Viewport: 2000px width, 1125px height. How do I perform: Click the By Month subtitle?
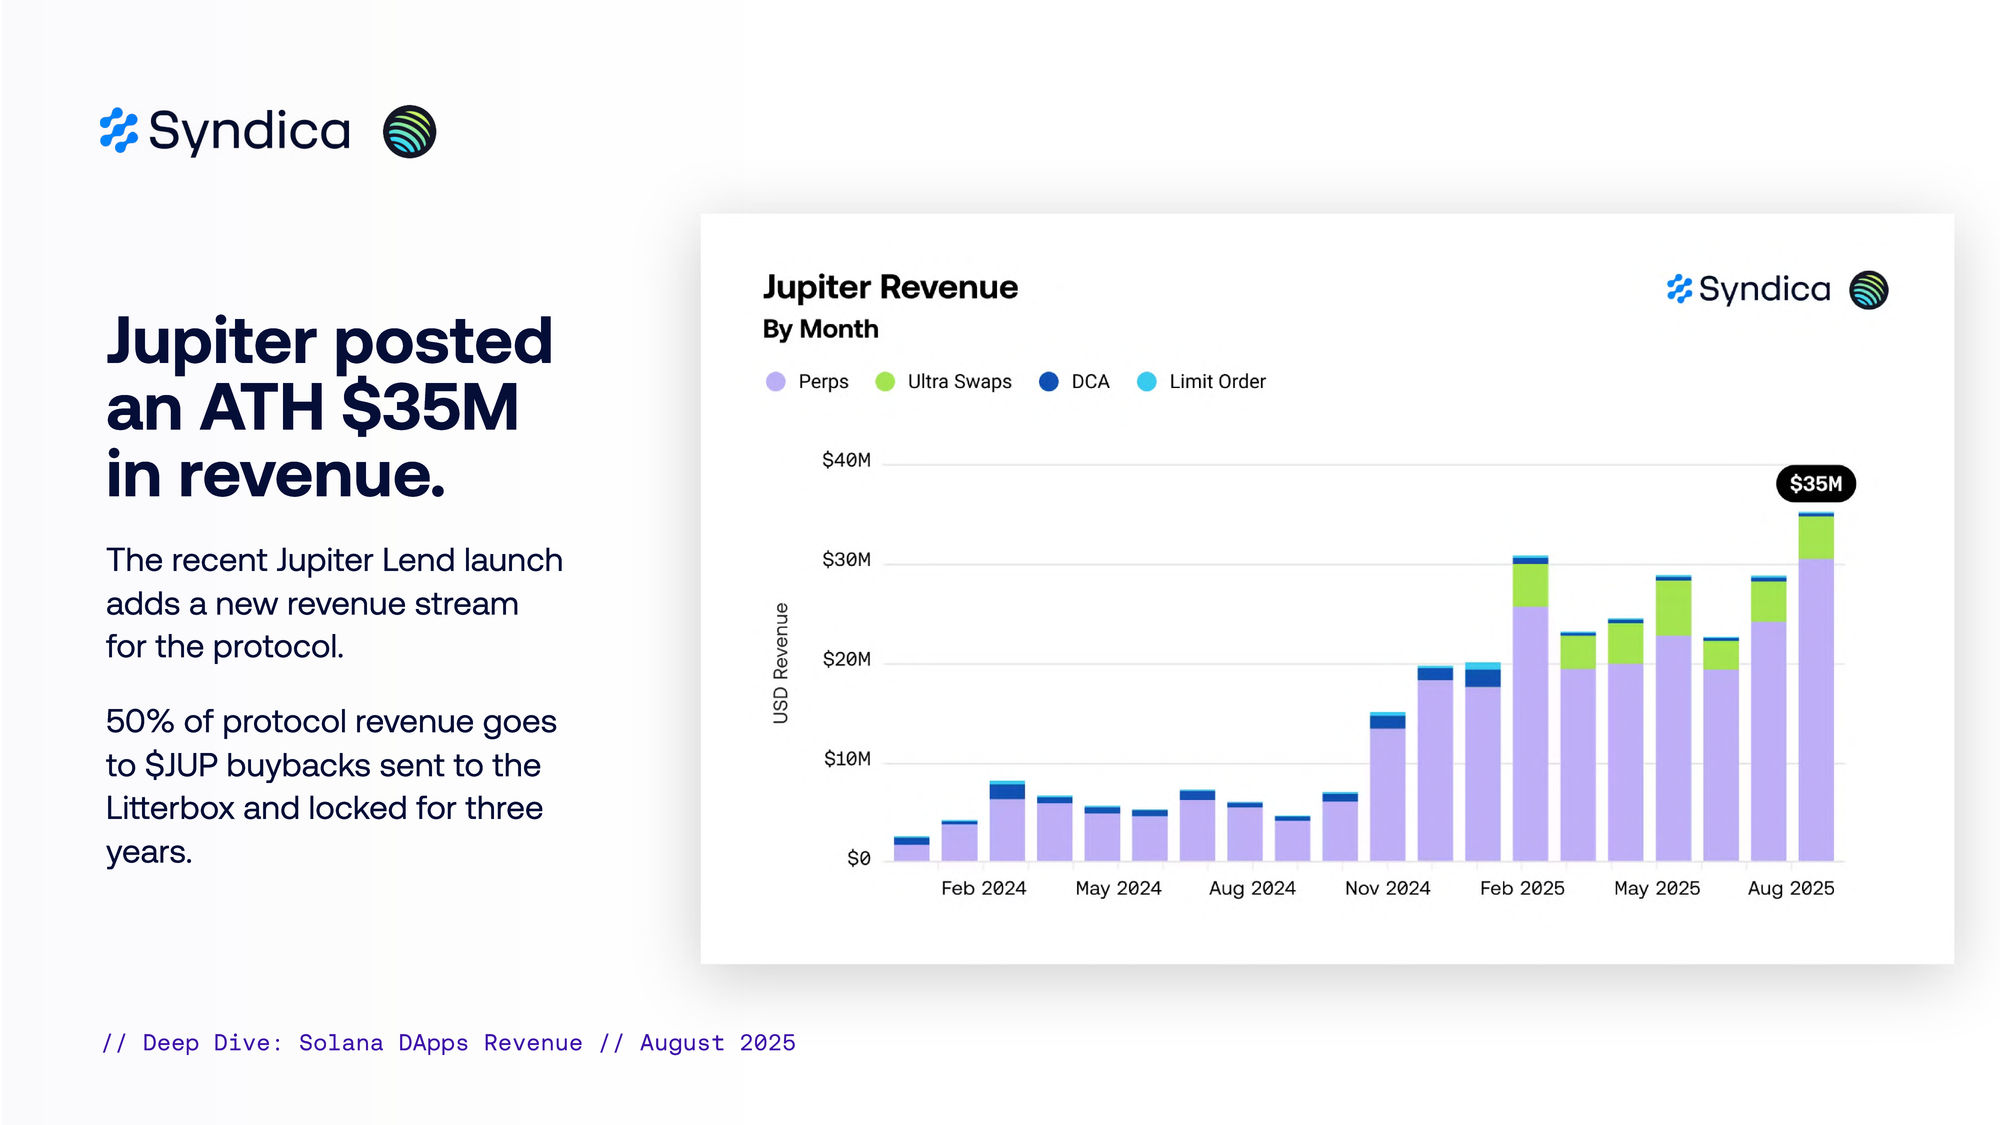(x=820, y=330)
